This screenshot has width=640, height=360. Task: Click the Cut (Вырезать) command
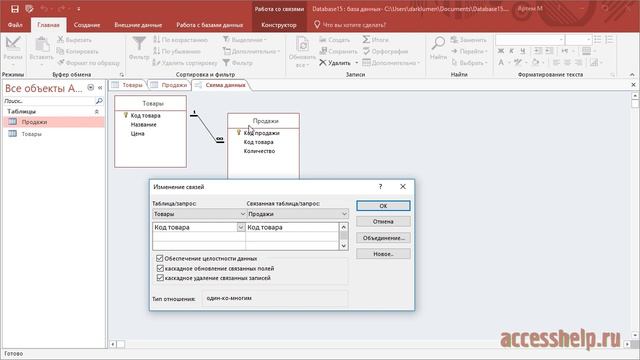(74, 40)
